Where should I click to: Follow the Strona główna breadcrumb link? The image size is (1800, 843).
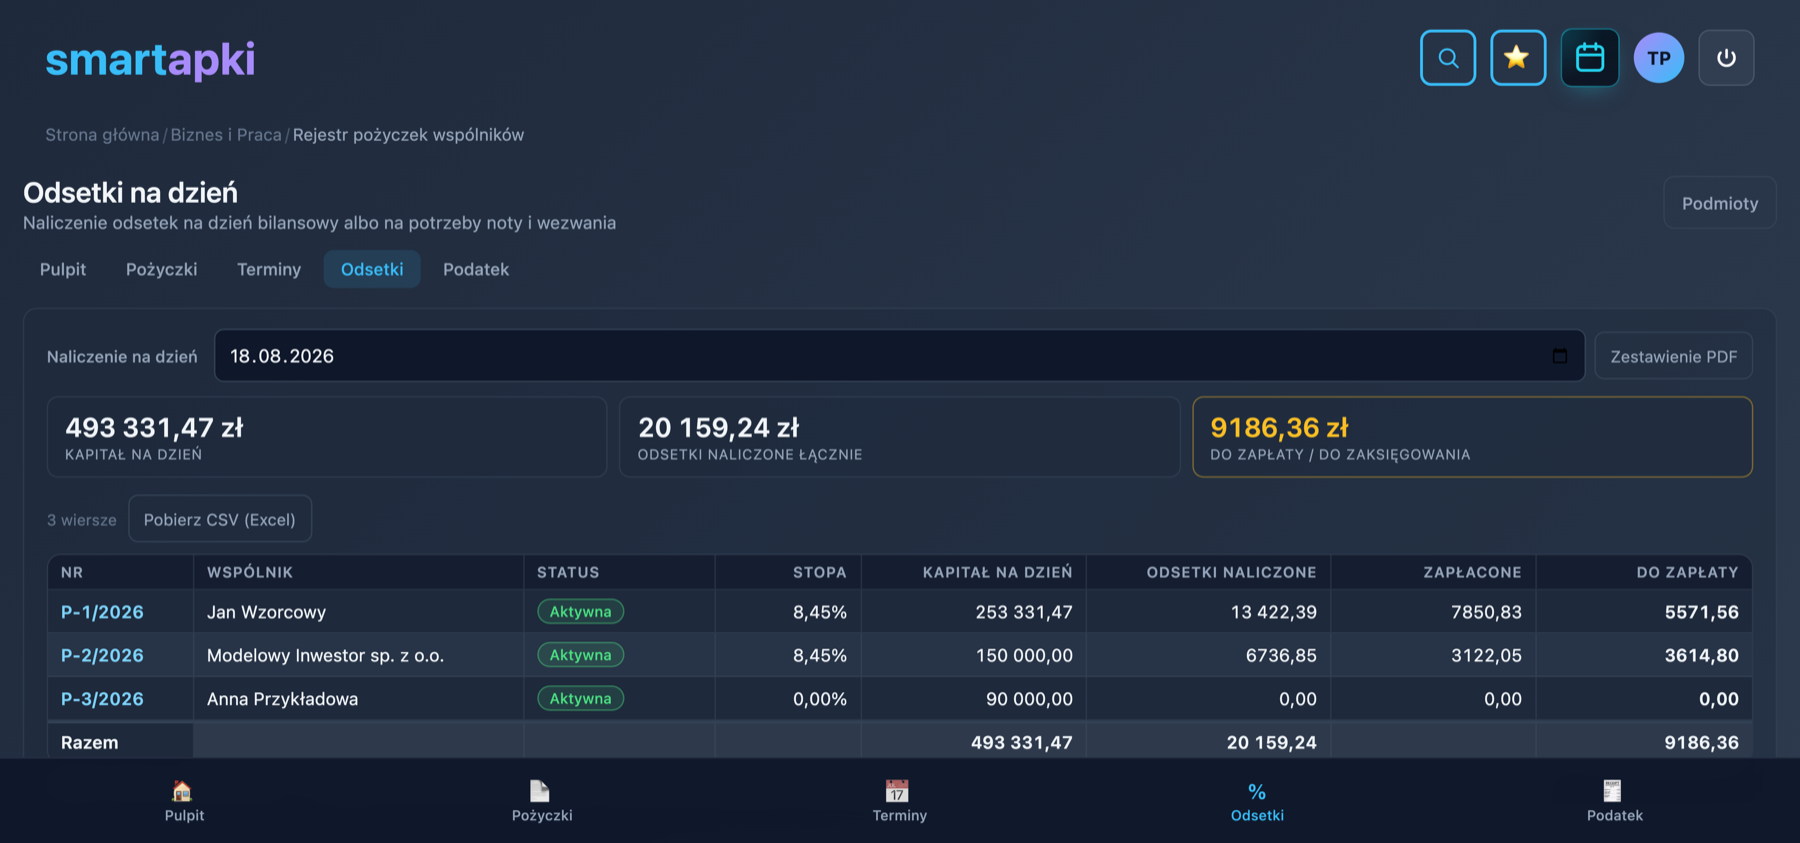point(102,135)
